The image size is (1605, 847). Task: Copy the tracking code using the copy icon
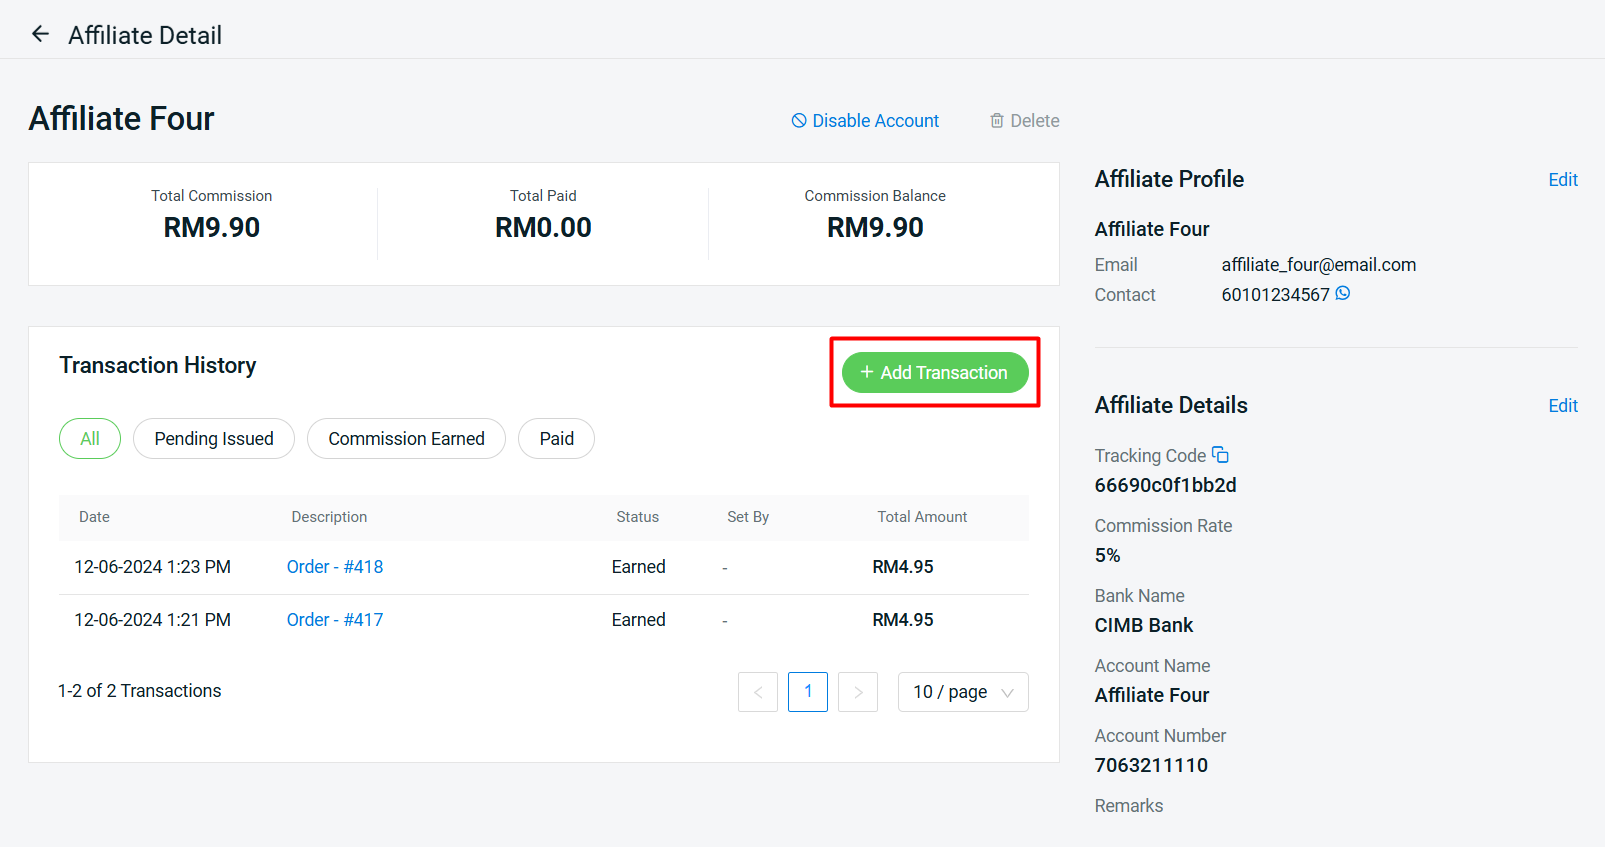point(1220,455)
